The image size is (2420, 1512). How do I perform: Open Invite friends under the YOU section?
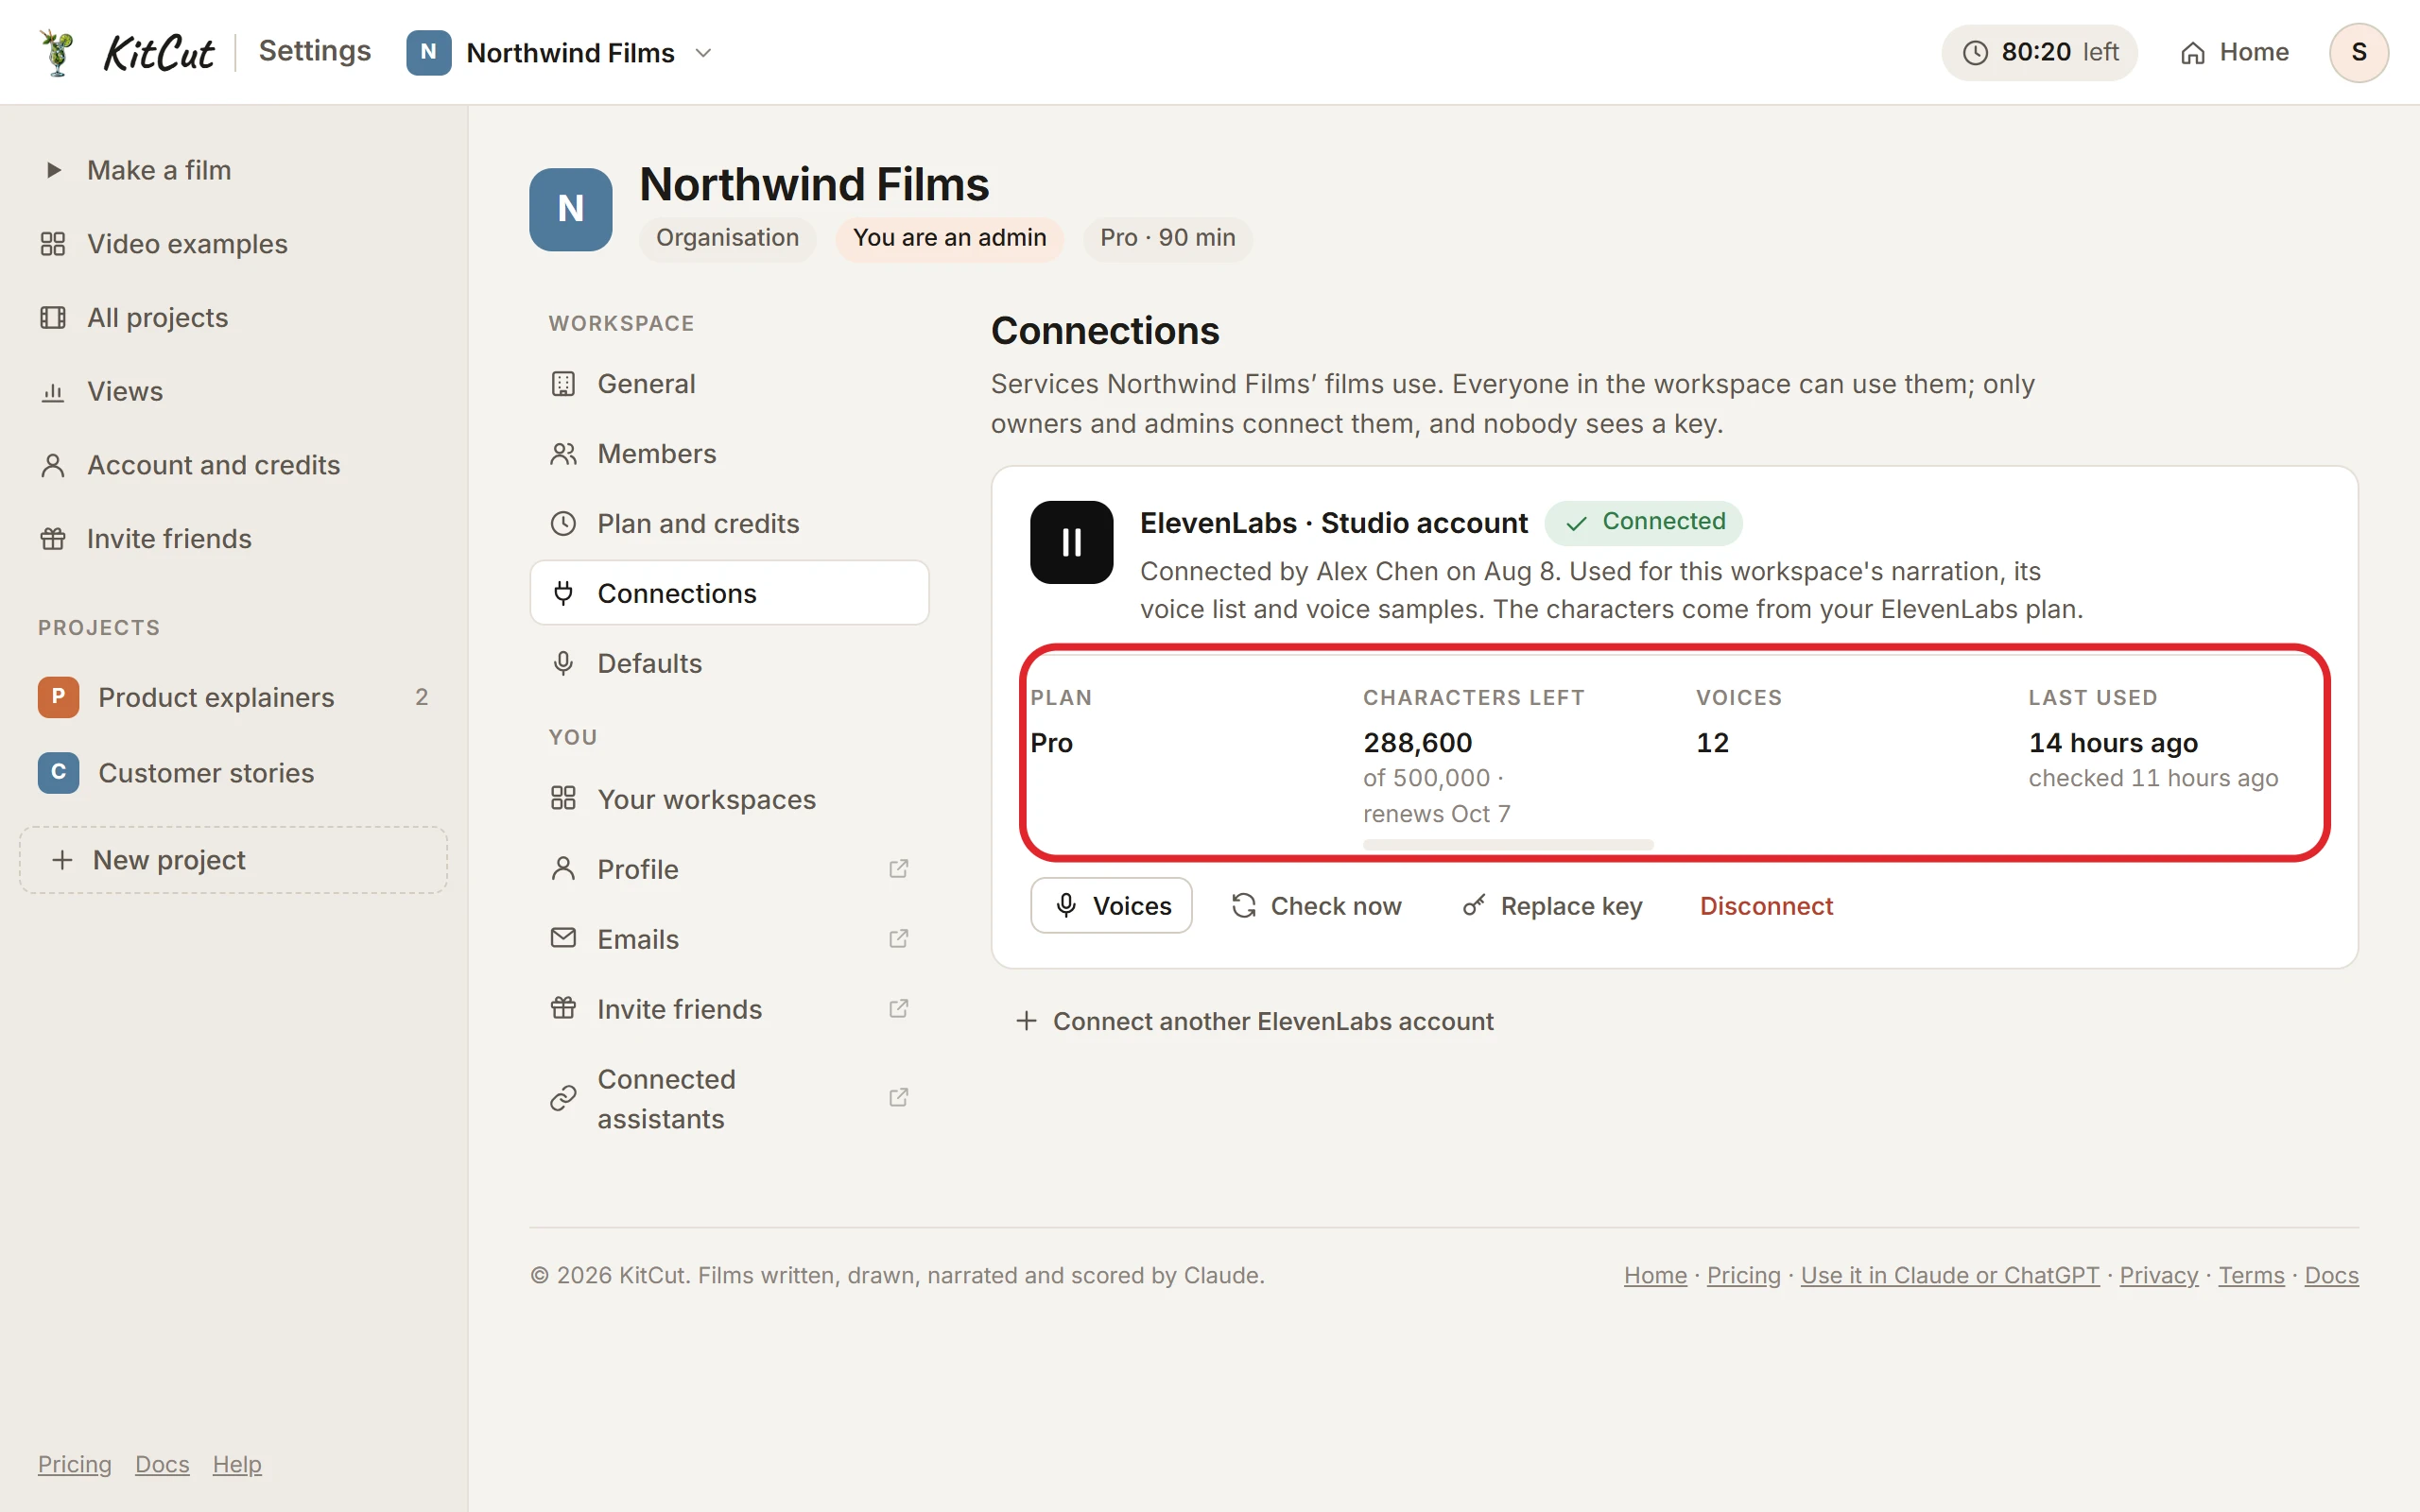(729, 1009)
